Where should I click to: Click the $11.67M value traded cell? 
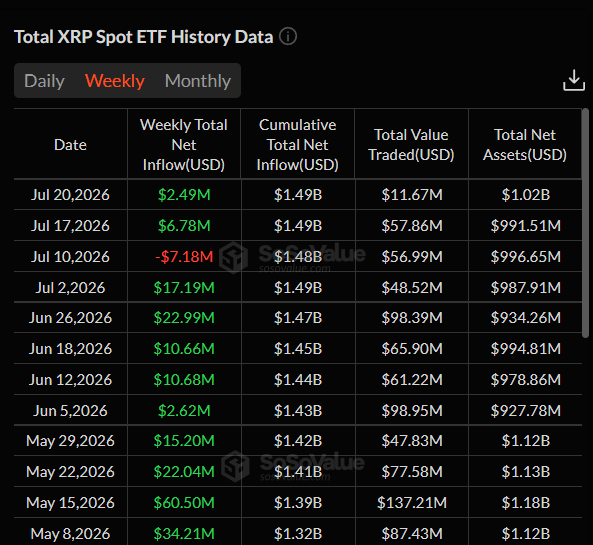coord(412,195)
